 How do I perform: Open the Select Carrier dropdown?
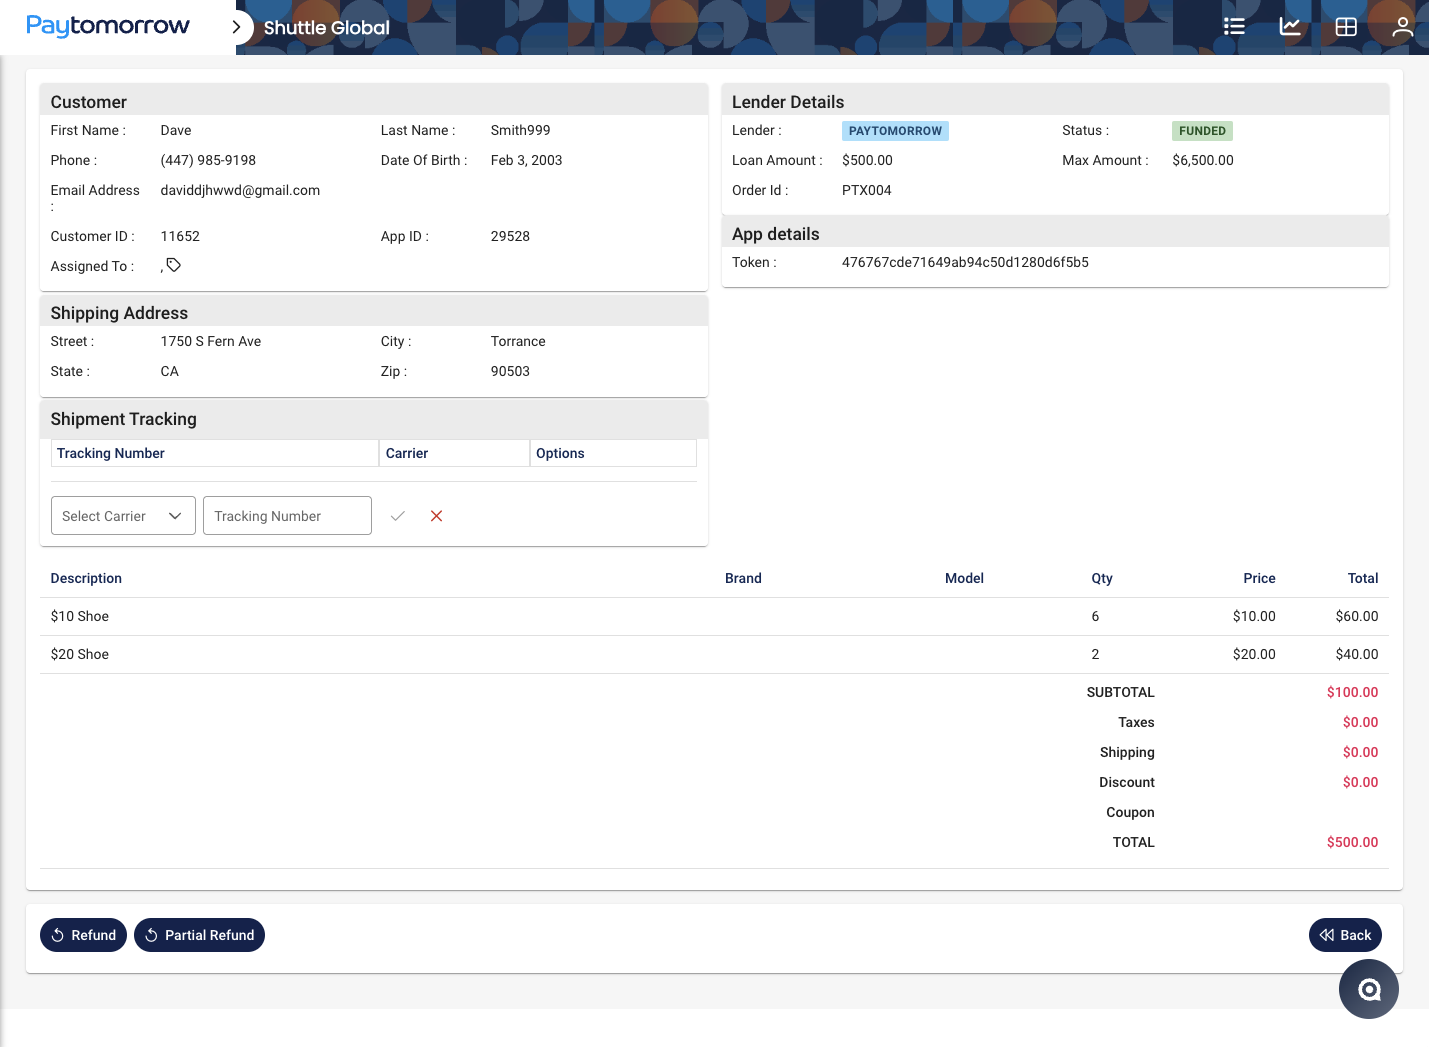(123, 516)
